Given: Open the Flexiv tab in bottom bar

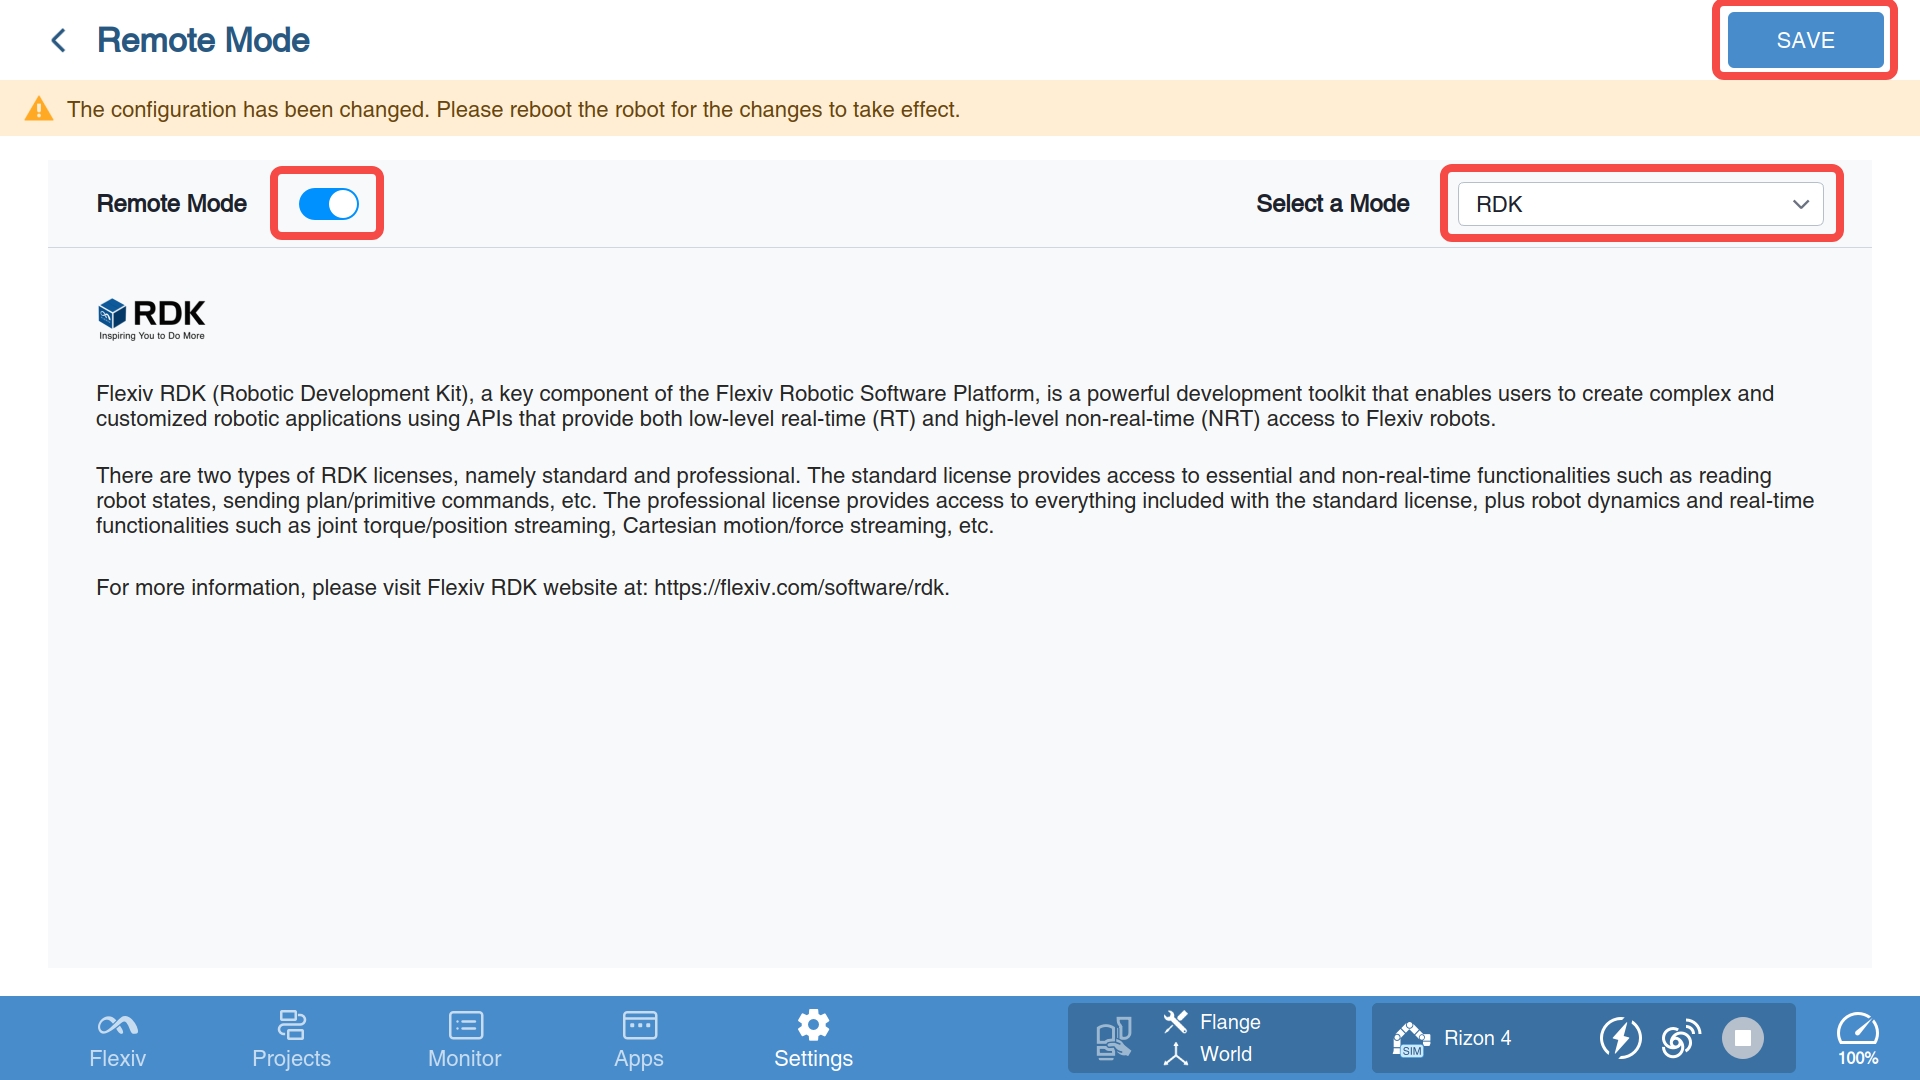Looking at the screenshot, I should click(x=117, y=1039).
